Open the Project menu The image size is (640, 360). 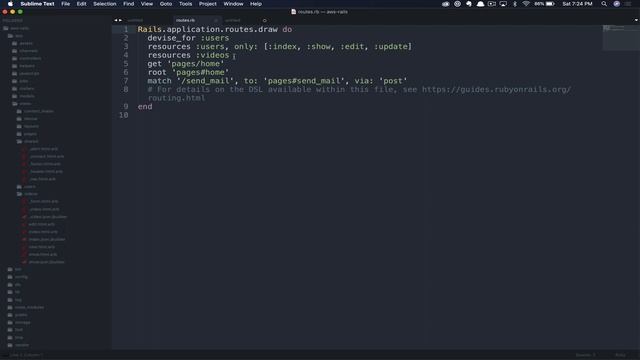(x=207, y=4)
